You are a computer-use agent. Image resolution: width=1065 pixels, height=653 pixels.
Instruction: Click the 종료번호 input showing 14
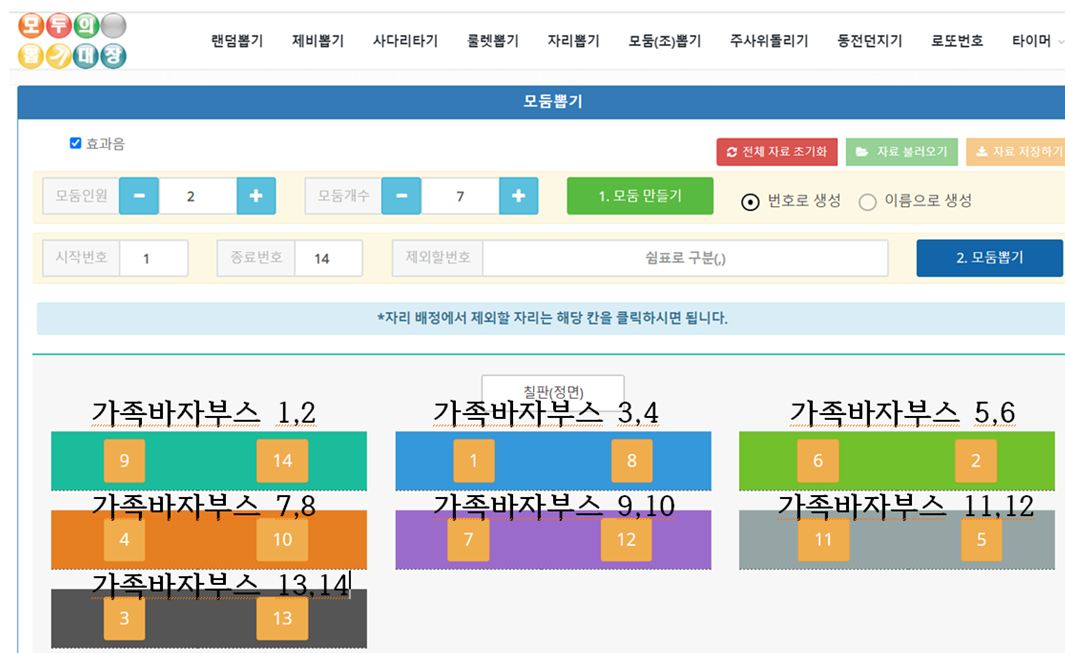tap(328, 258)
